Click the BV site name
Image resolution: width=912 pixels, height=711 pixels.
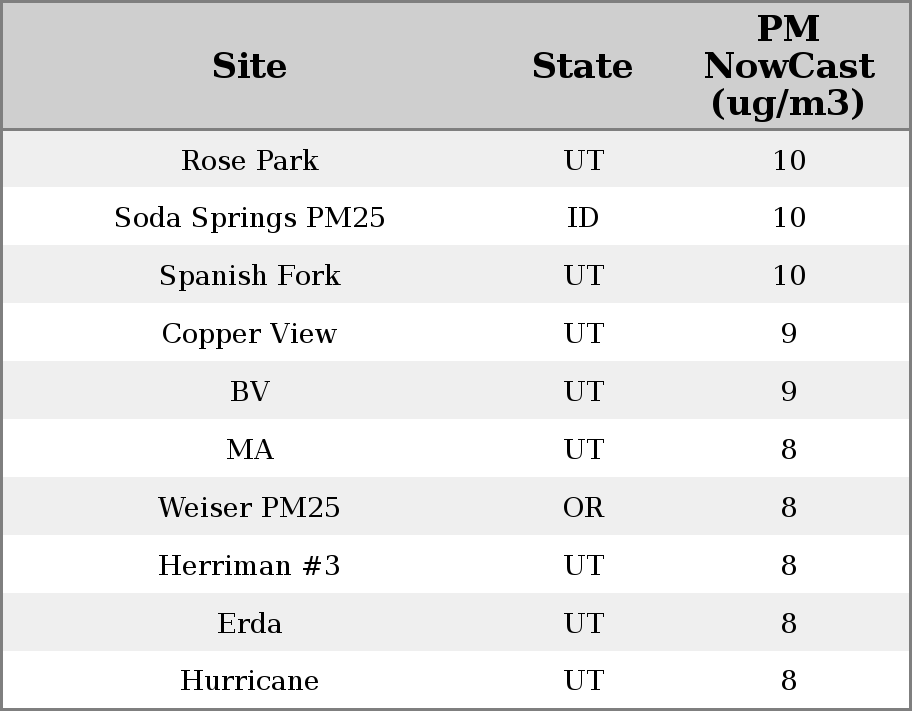[x=250, y=392]
